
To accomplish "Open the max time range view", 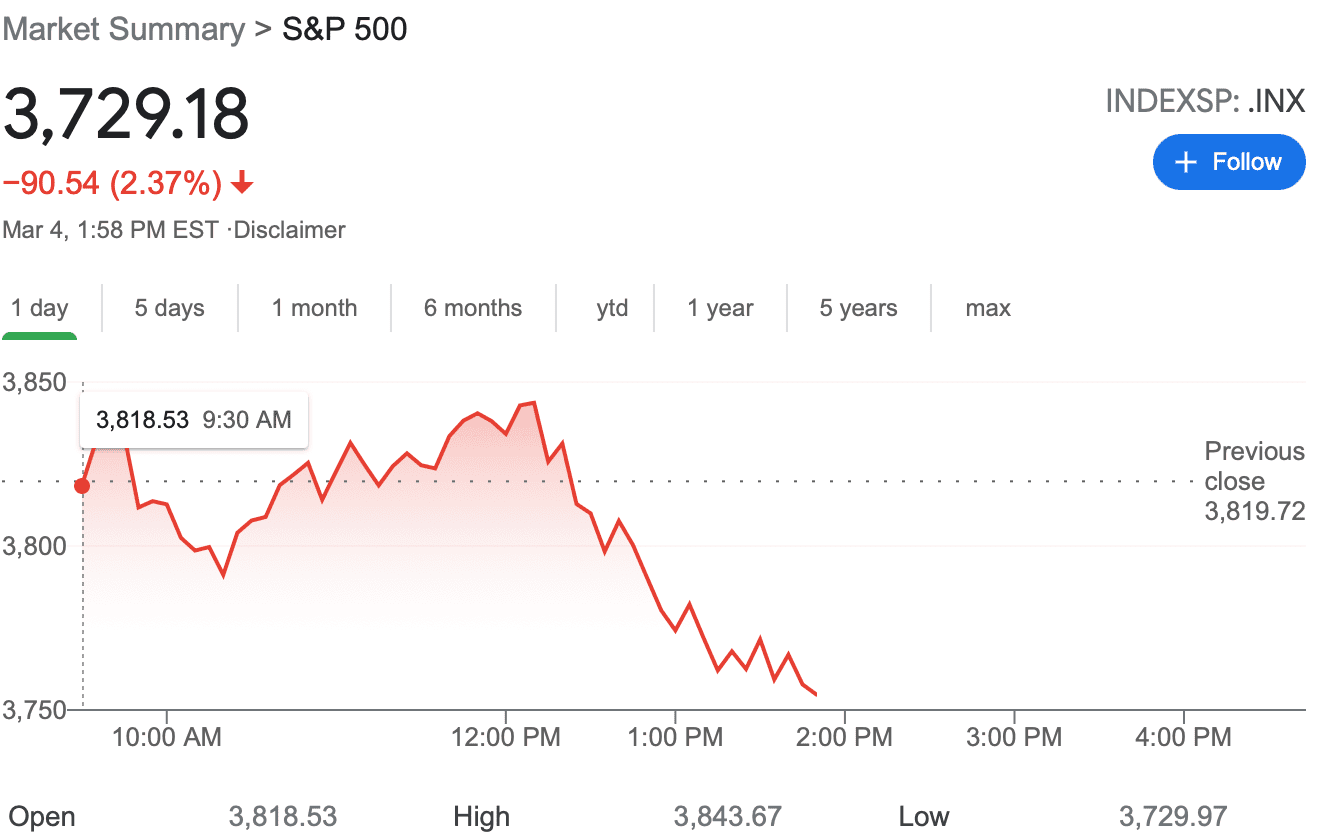I will (x=988, y=308).
